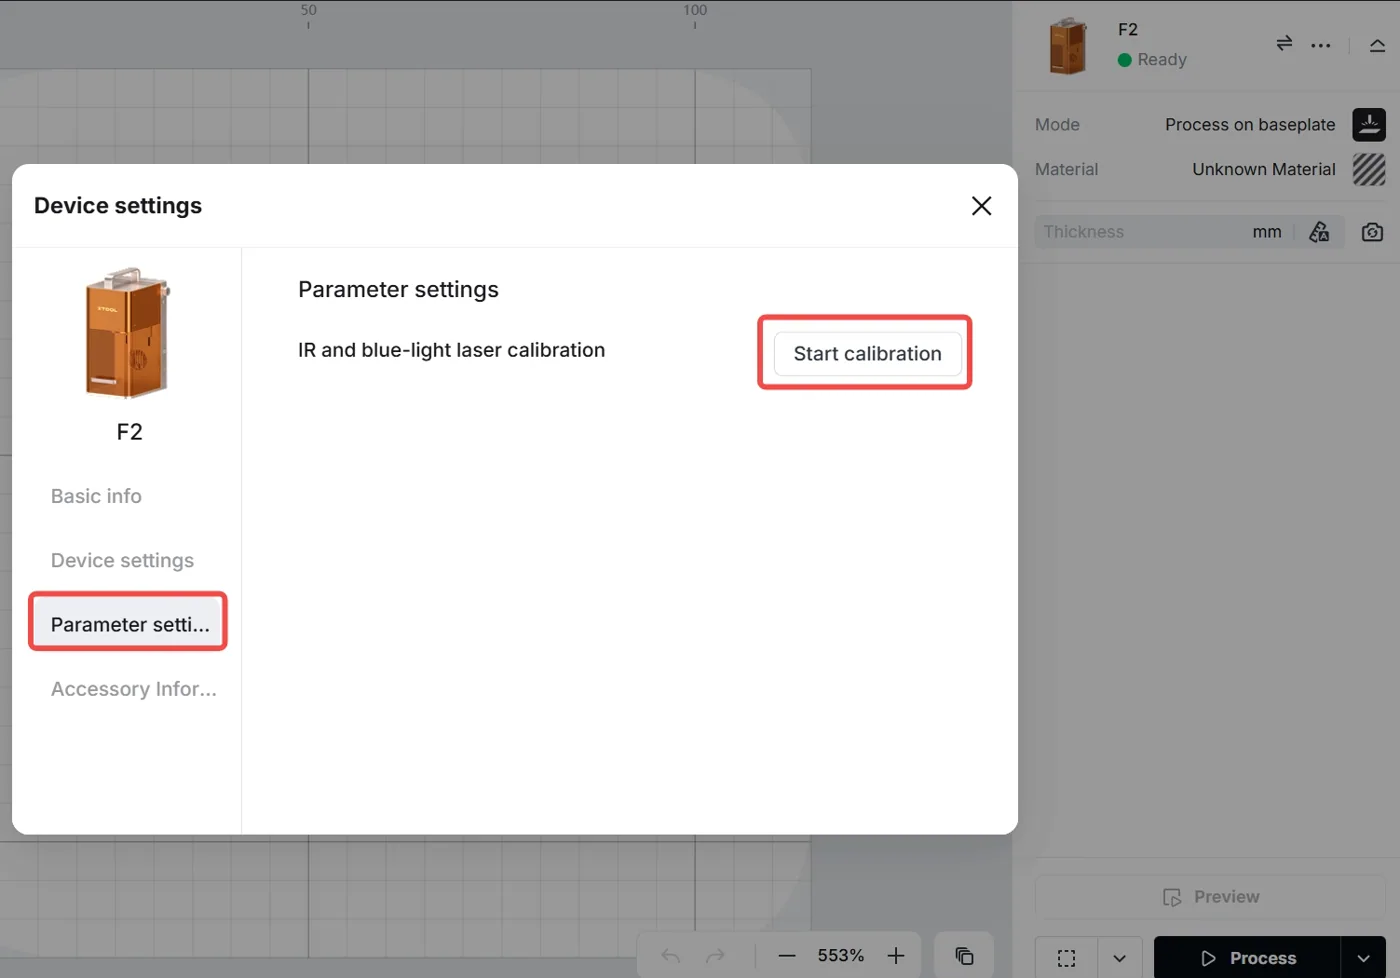
Task: Collapse the F2 device panel
Action: tap(1377, 45)
